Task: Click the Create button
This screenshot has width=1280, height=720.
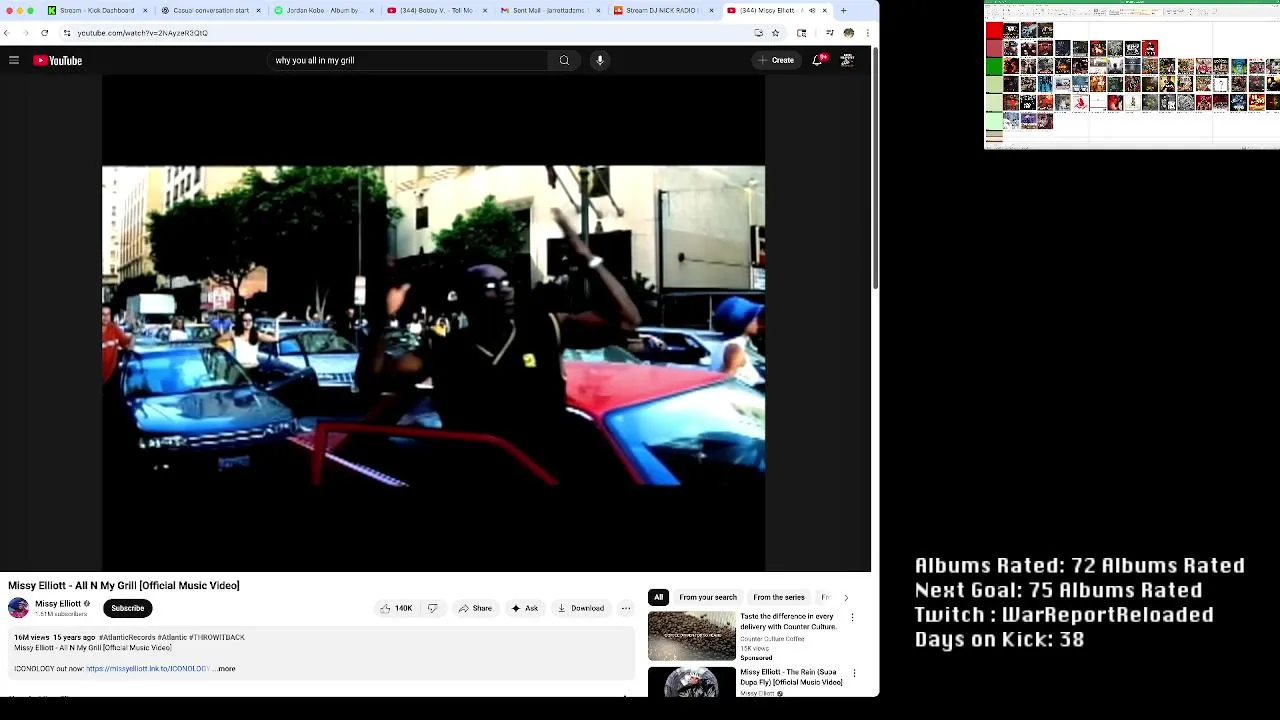Action: pyautogui.click(x=776, y=60)
